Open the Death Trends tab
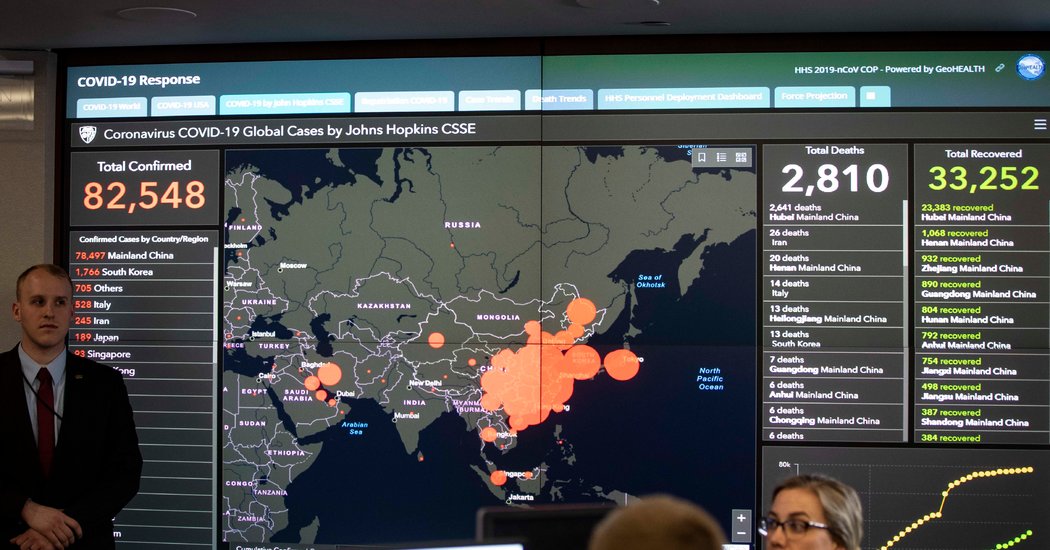 tap(559, 98)
